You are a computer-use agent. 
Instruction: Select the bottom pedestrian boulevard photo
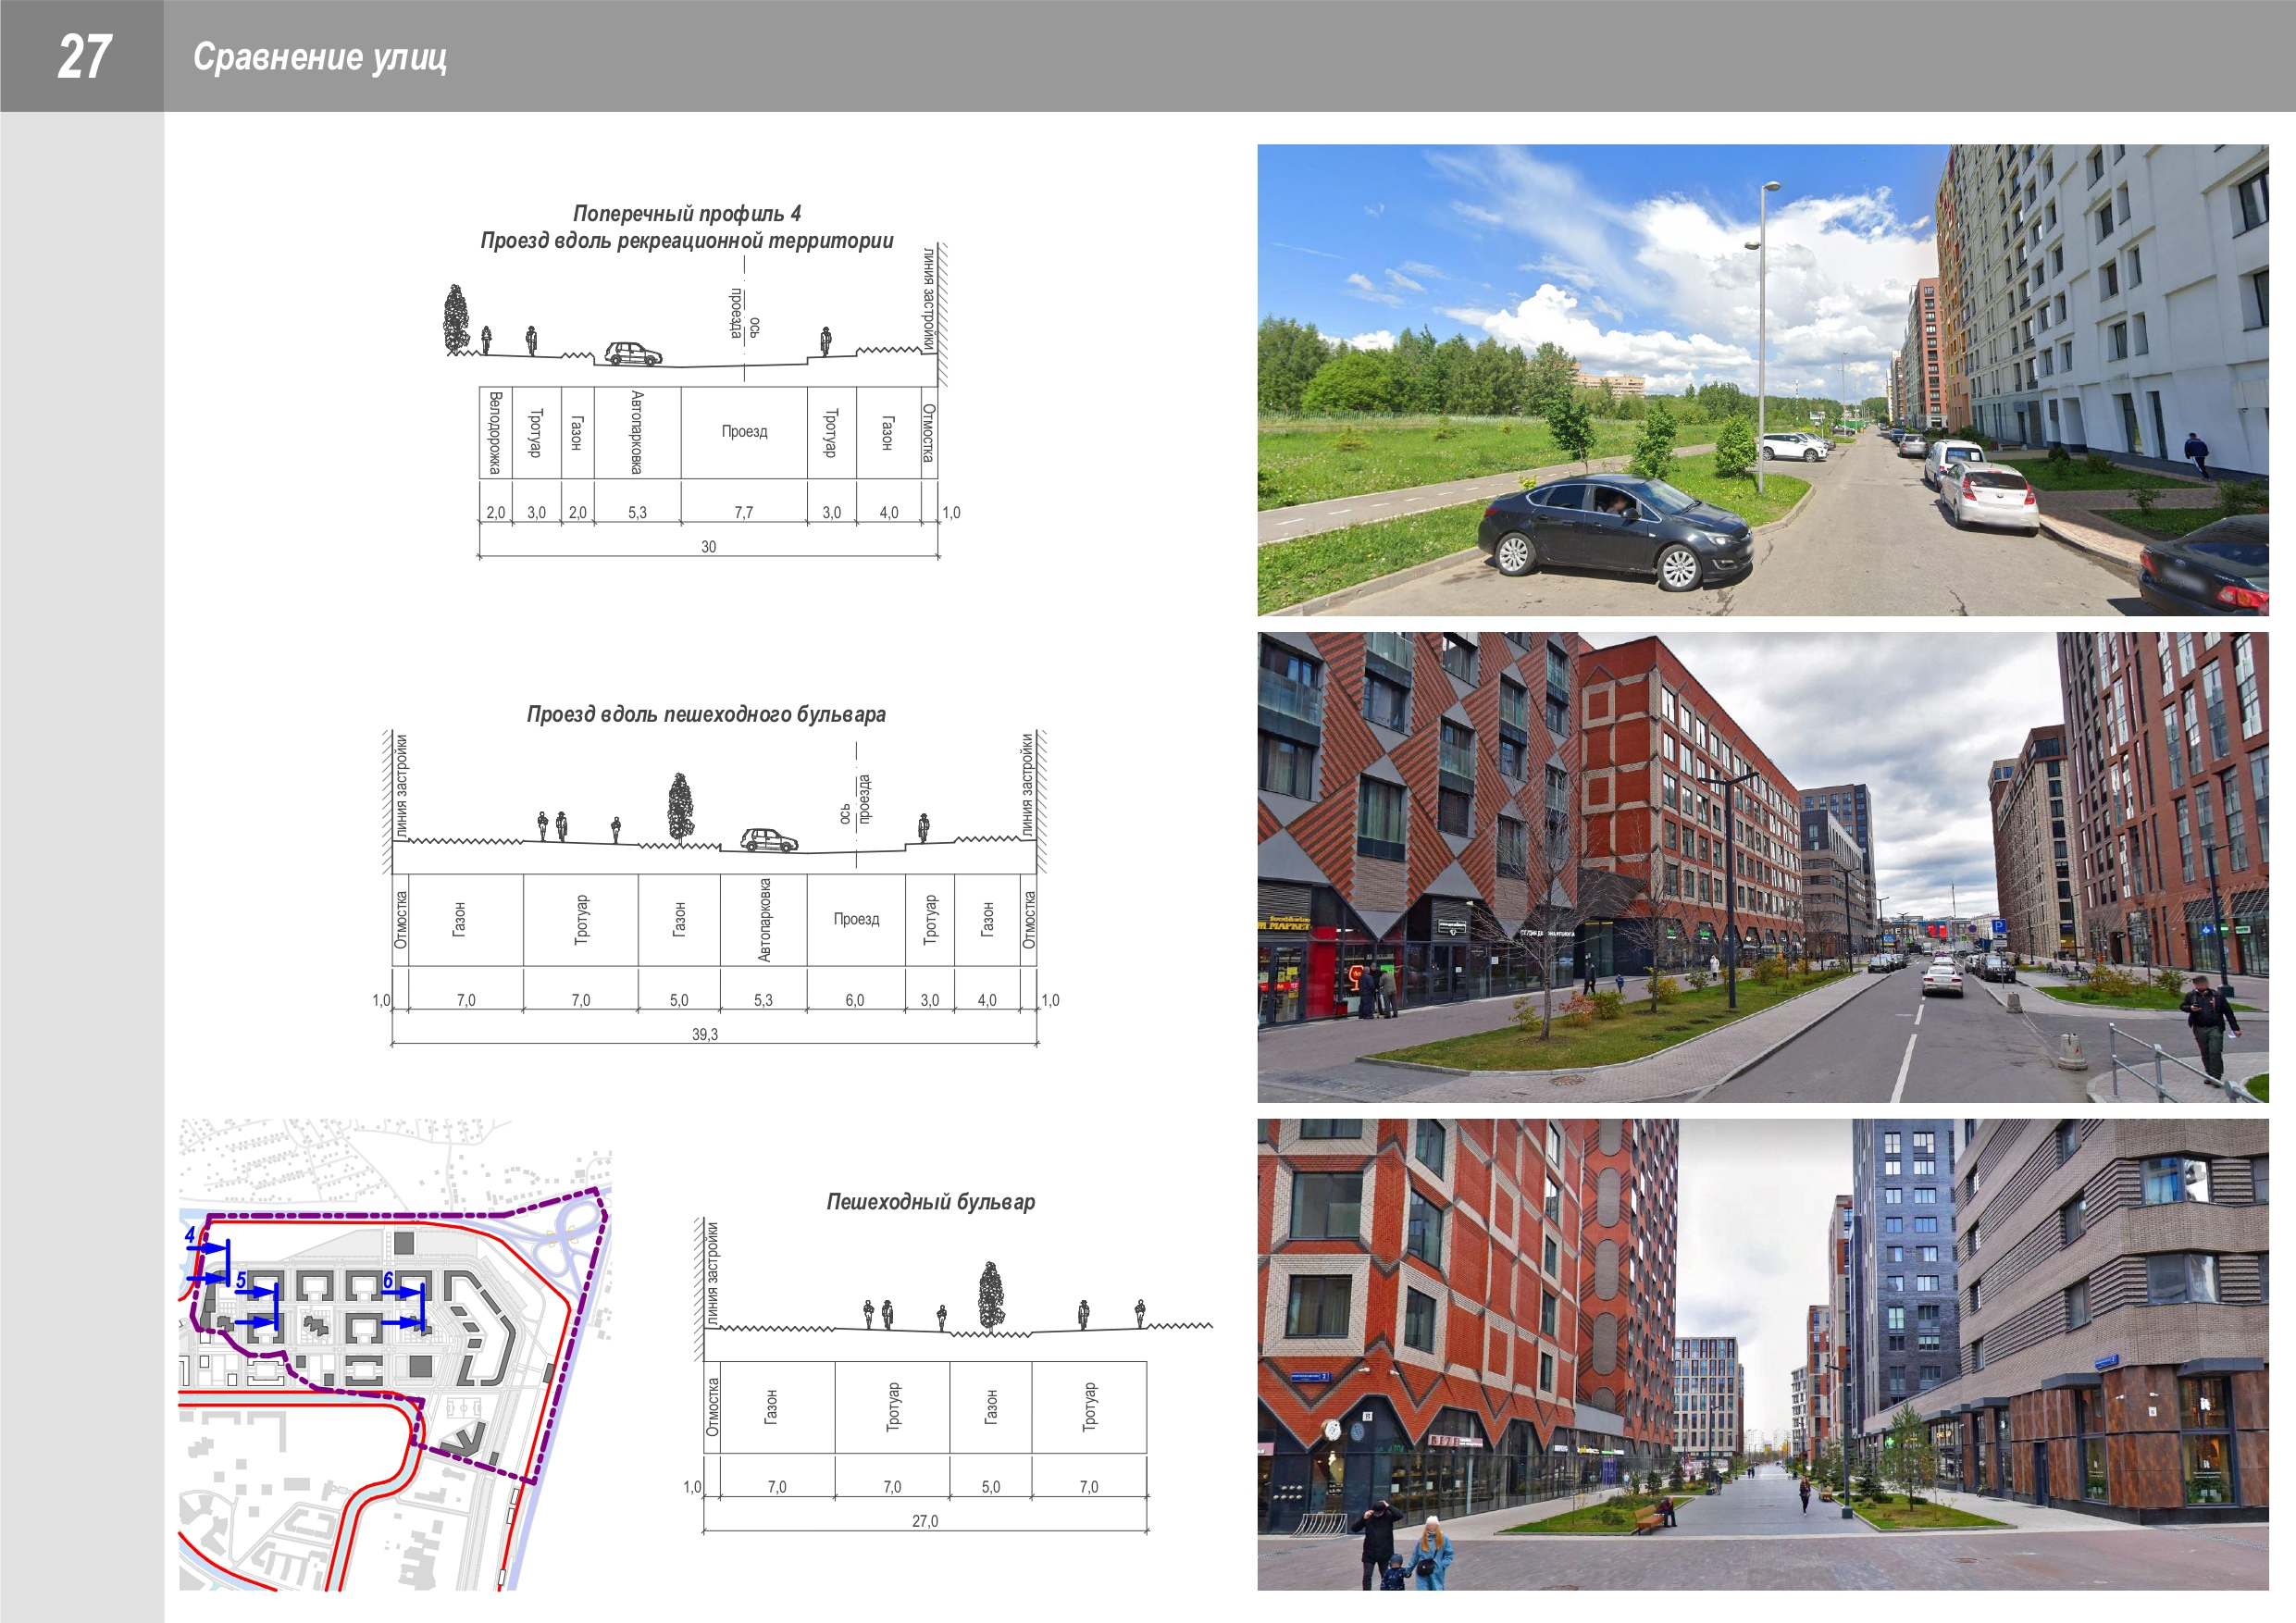[x=1762, y=1354]
